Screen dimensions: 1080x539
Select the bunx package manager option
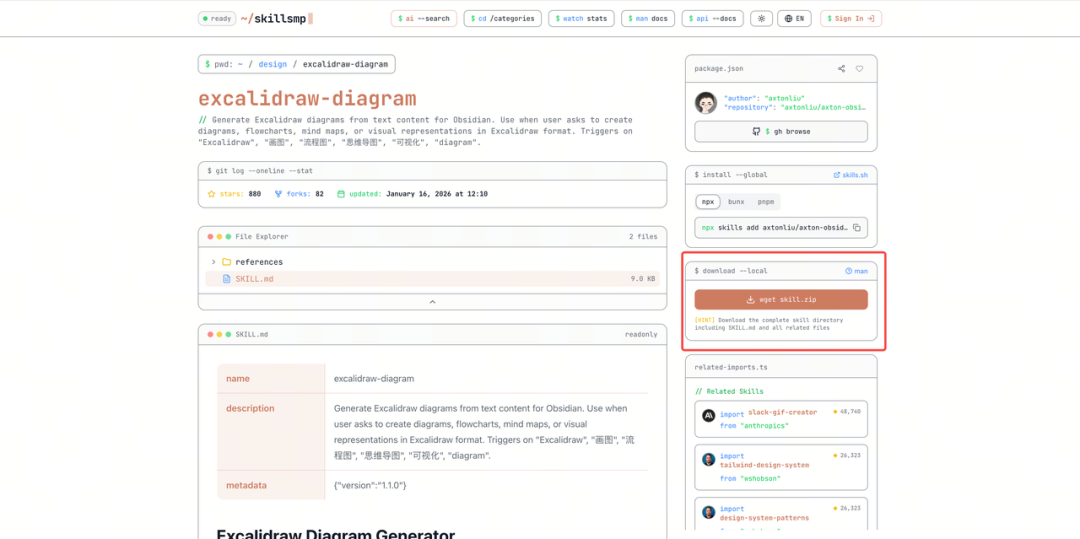(736, 201)
